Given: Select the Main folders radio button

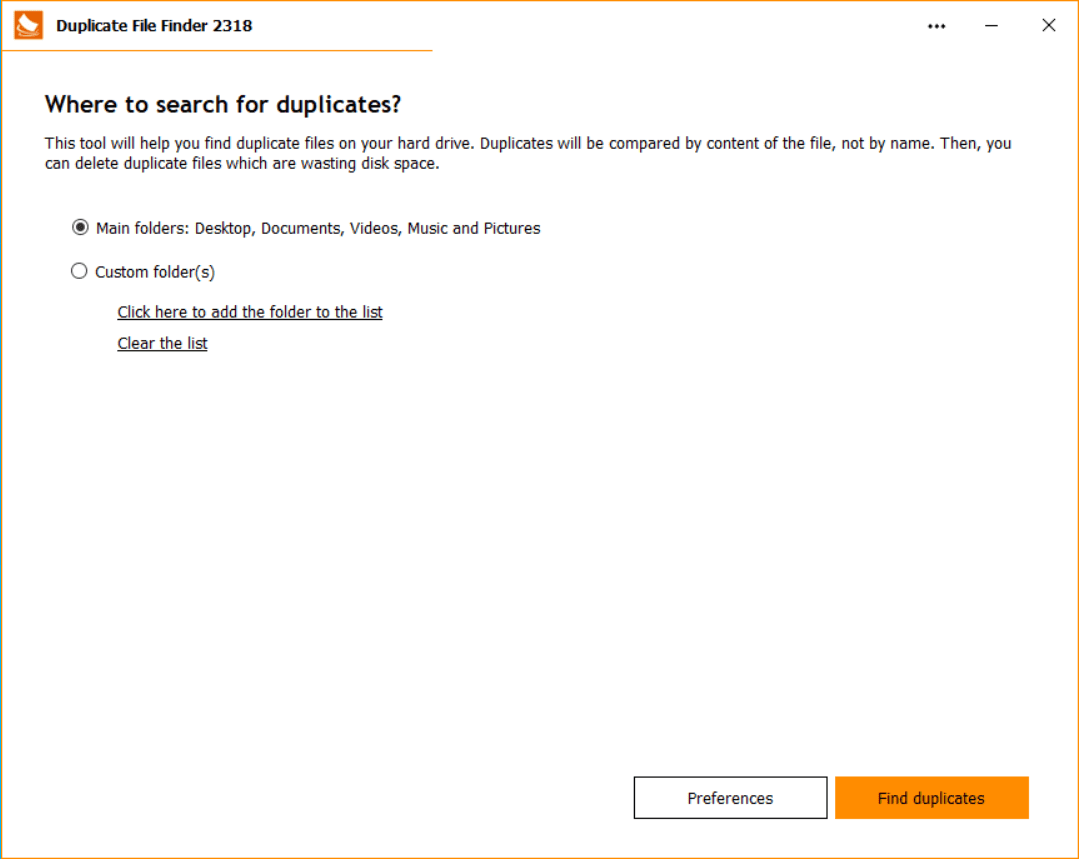Looking at the screenshot, I should click(x=80, y=228).
